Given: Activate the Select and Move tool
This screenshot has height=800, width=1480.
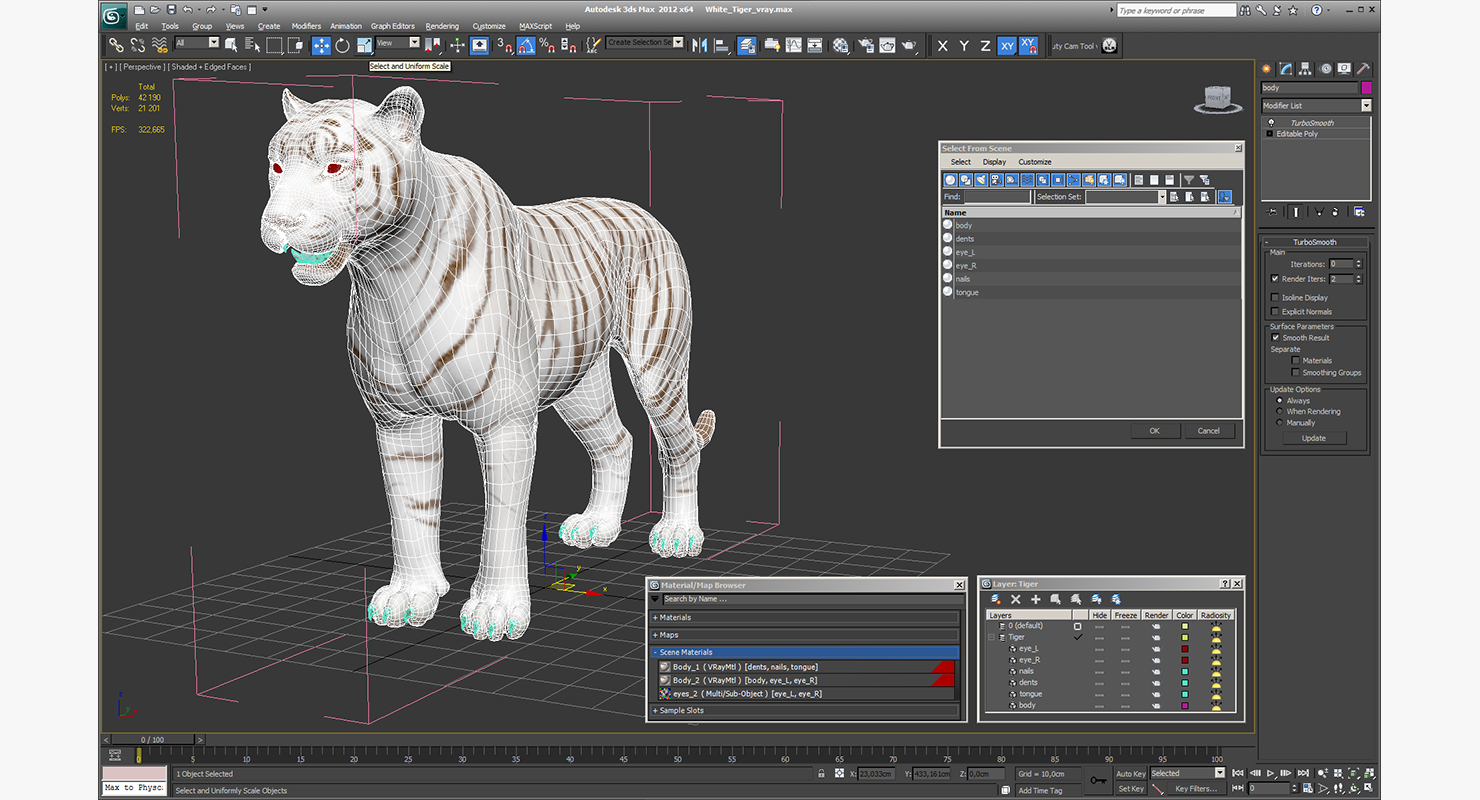Looking at the screenshot, I should click(x=322, y=45).
